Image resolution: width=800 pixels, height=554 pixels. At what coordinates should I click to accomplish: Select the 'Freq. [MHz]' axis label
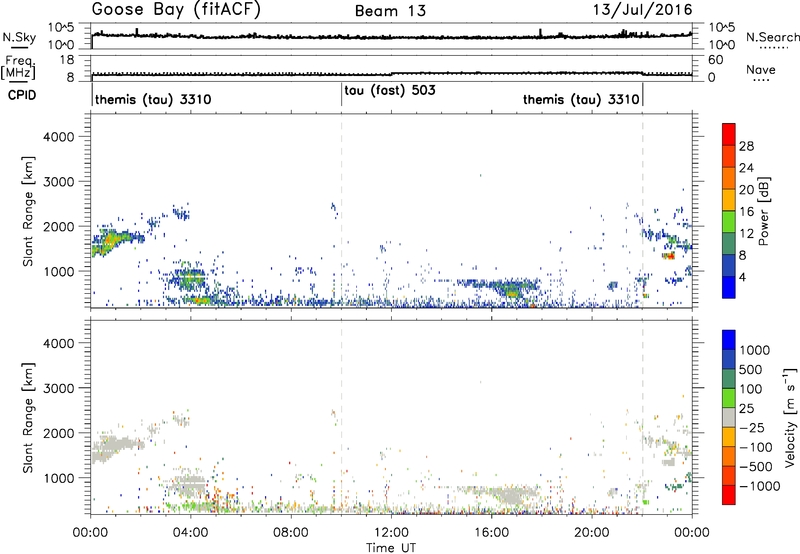point(19,68)
